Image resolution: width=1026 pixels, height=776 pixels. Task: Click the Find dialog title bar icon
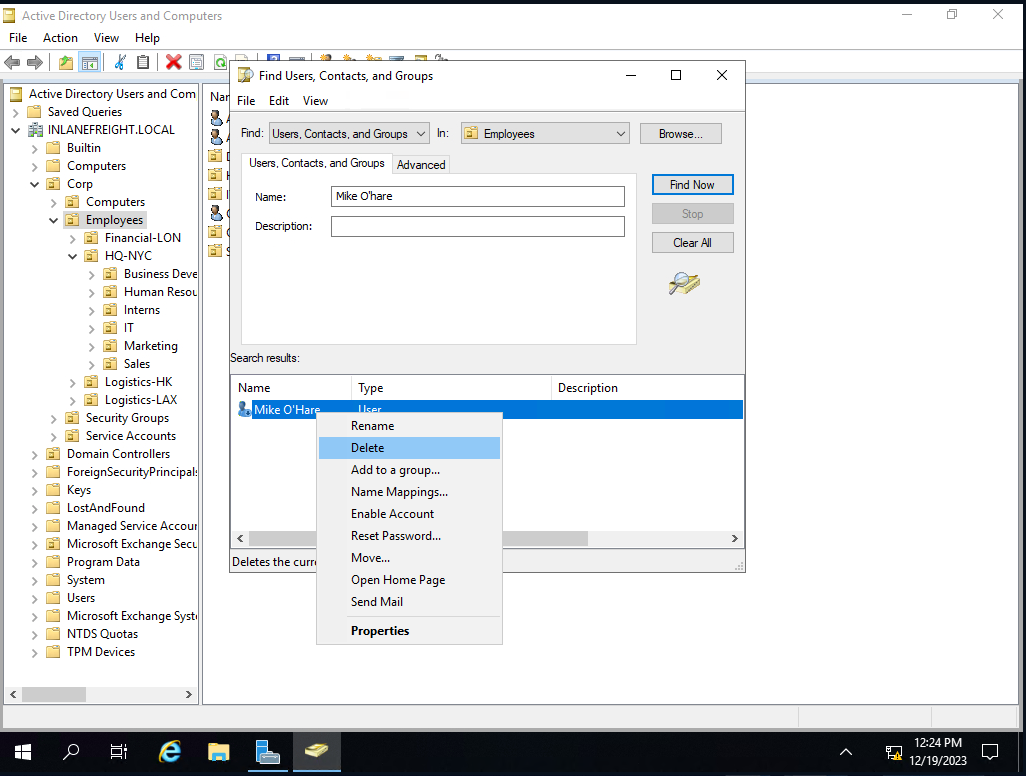tap(245, 75)
